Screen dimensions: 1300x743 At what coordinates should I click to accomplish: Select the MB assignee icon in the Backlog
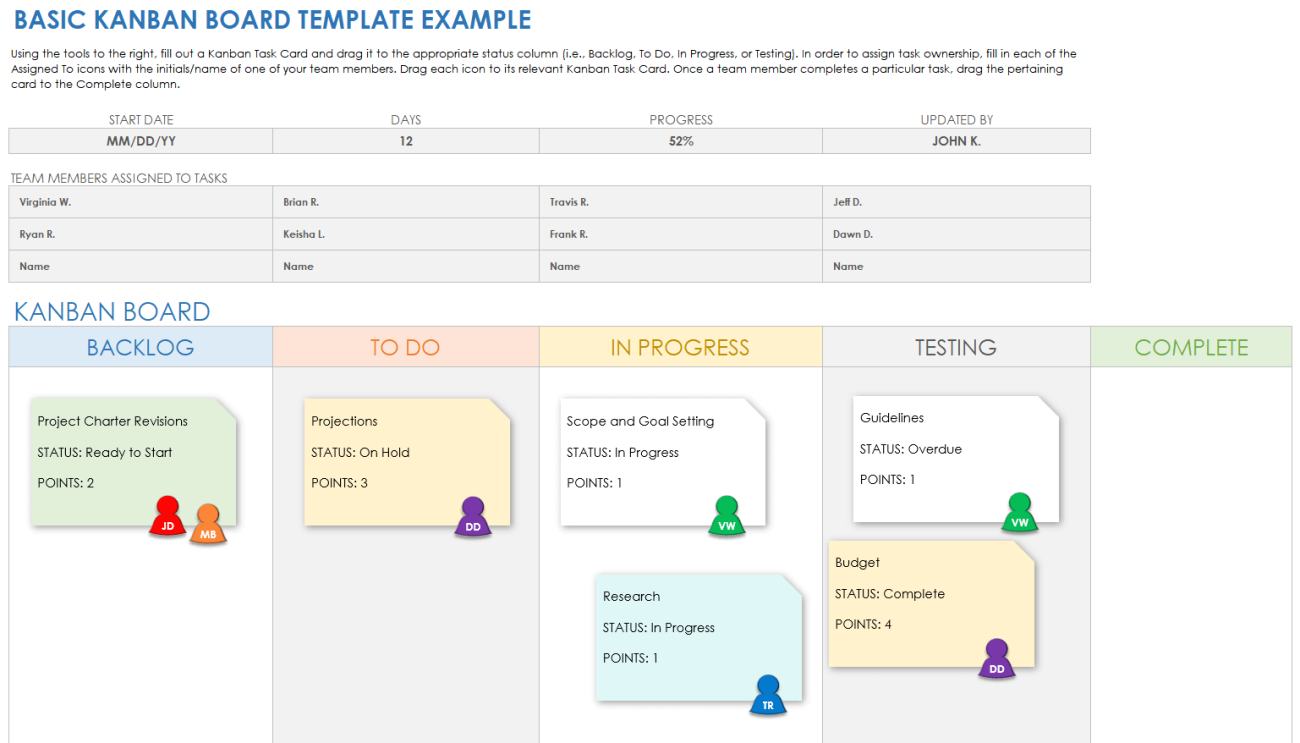pos(207,525)
